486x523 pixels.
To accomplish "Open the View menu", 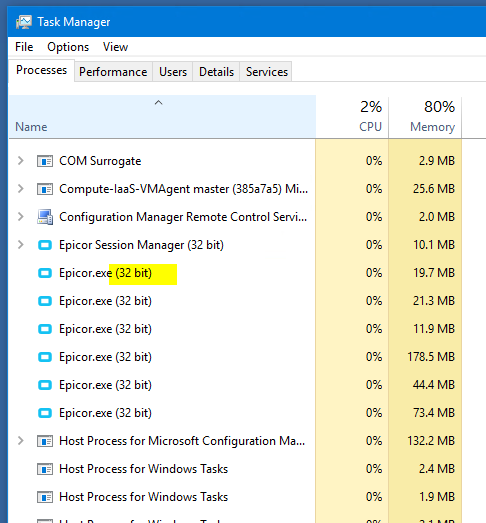I will coord(115,47).
